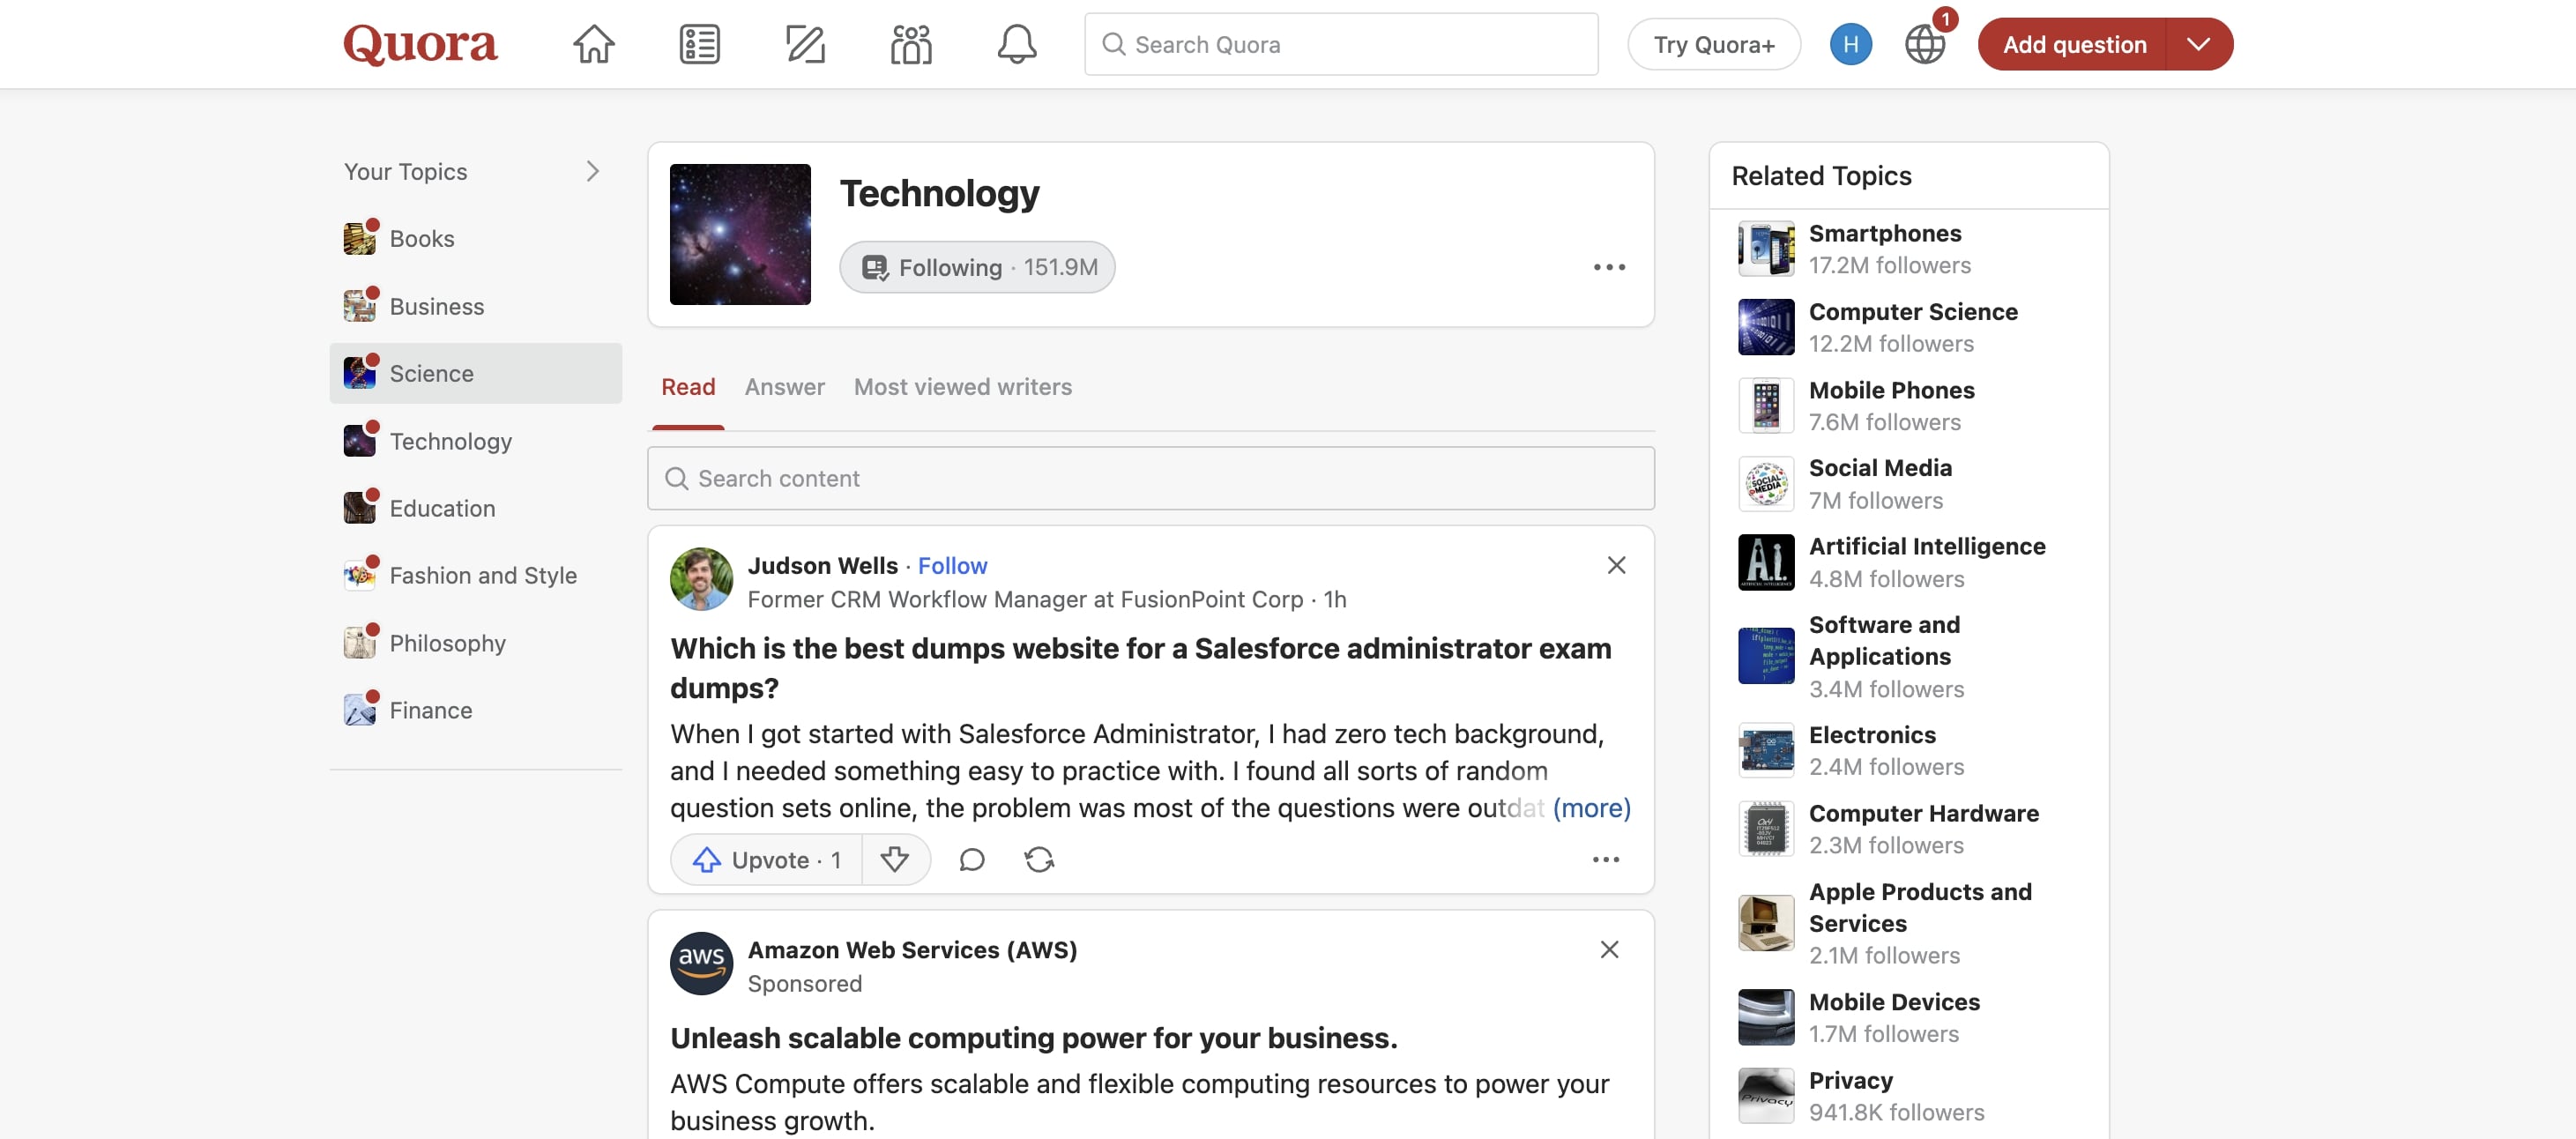Screen dimensions: 2576x1139
Task: Open AWS ad headline
Action: 1034,1038
